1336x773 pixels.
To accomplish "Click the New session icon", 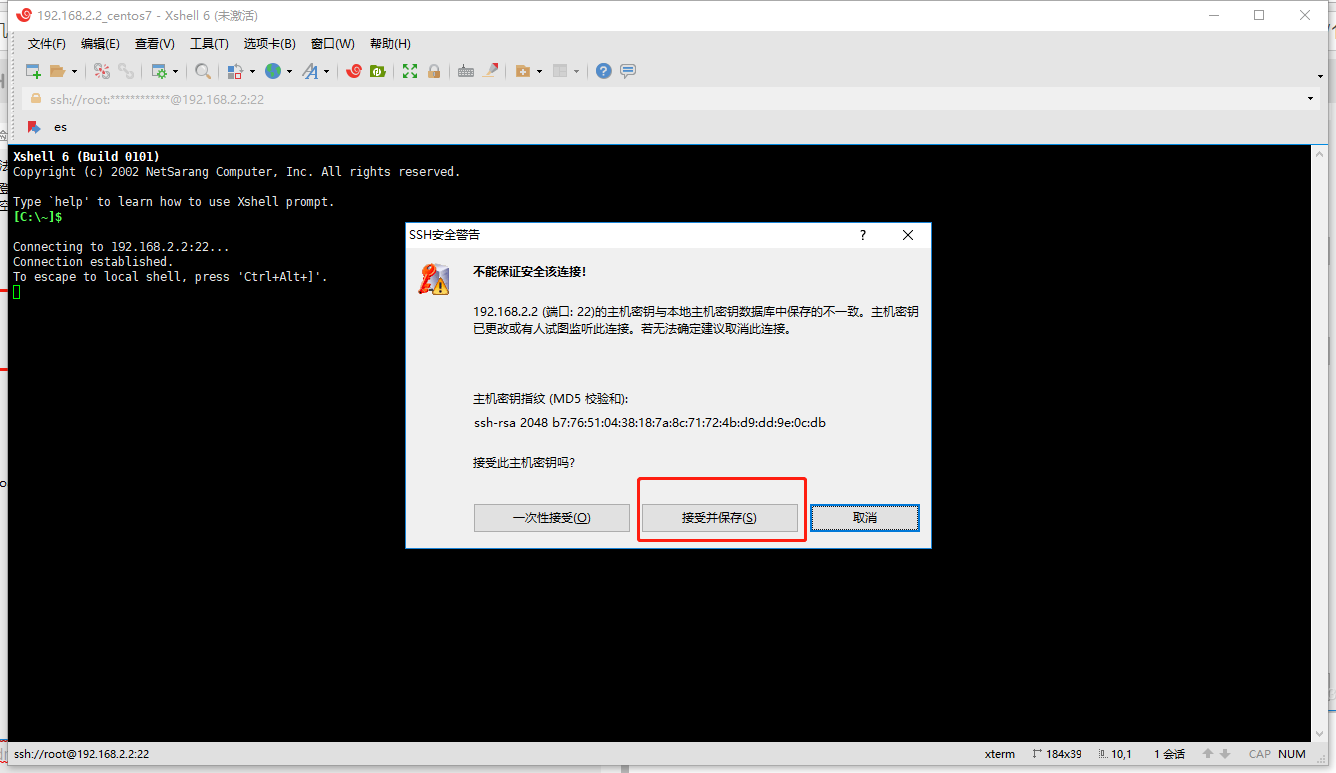I will tap(33, 71).
